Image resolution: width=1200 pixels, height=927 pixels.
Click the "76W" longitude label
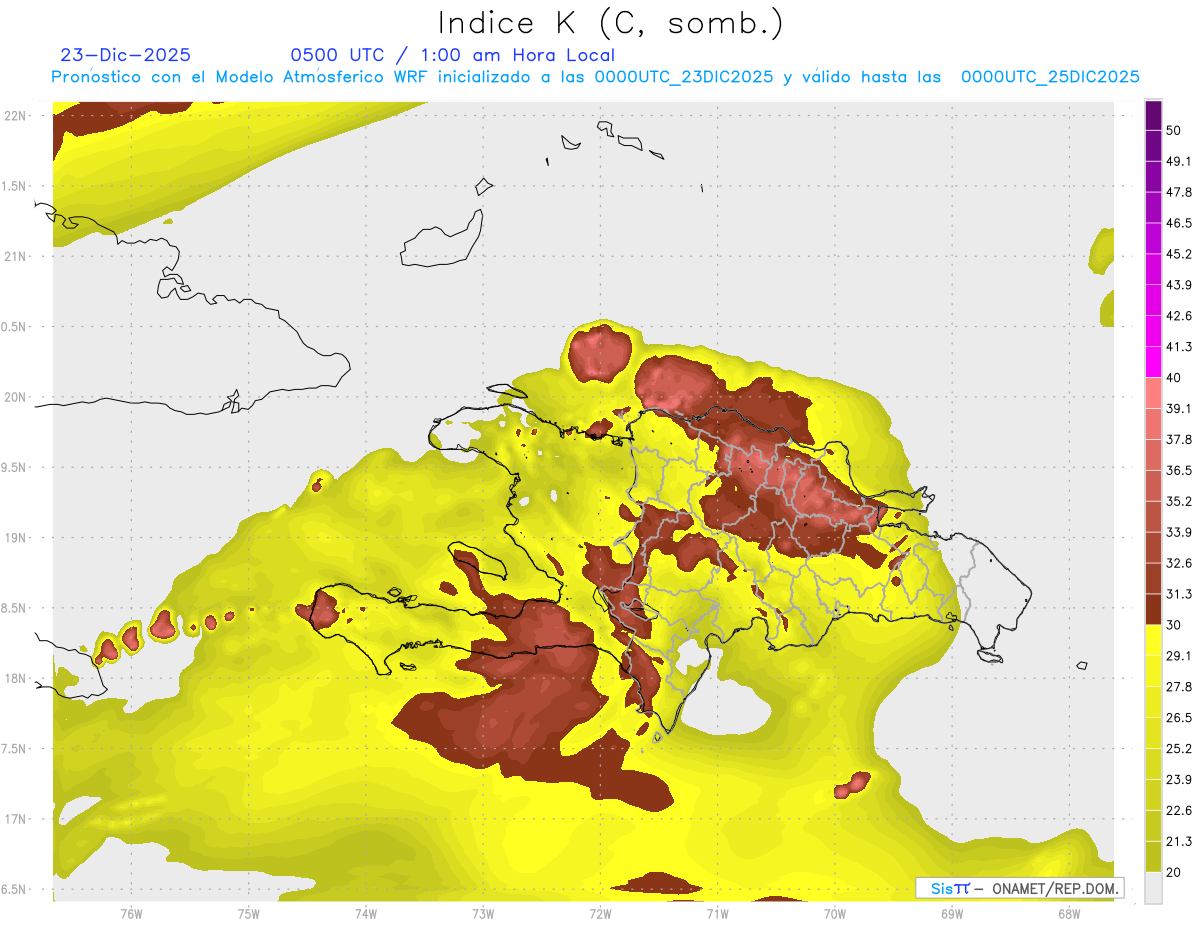(x=131, y=913)
